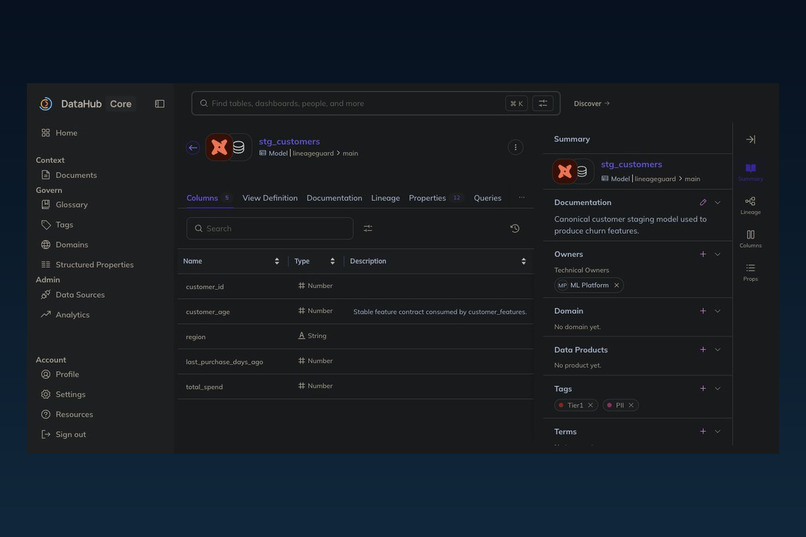Image resolution: width=806 pixels, height=537 pixels.
Task: Click the DataHub logo icon
Action: [46, 104]
